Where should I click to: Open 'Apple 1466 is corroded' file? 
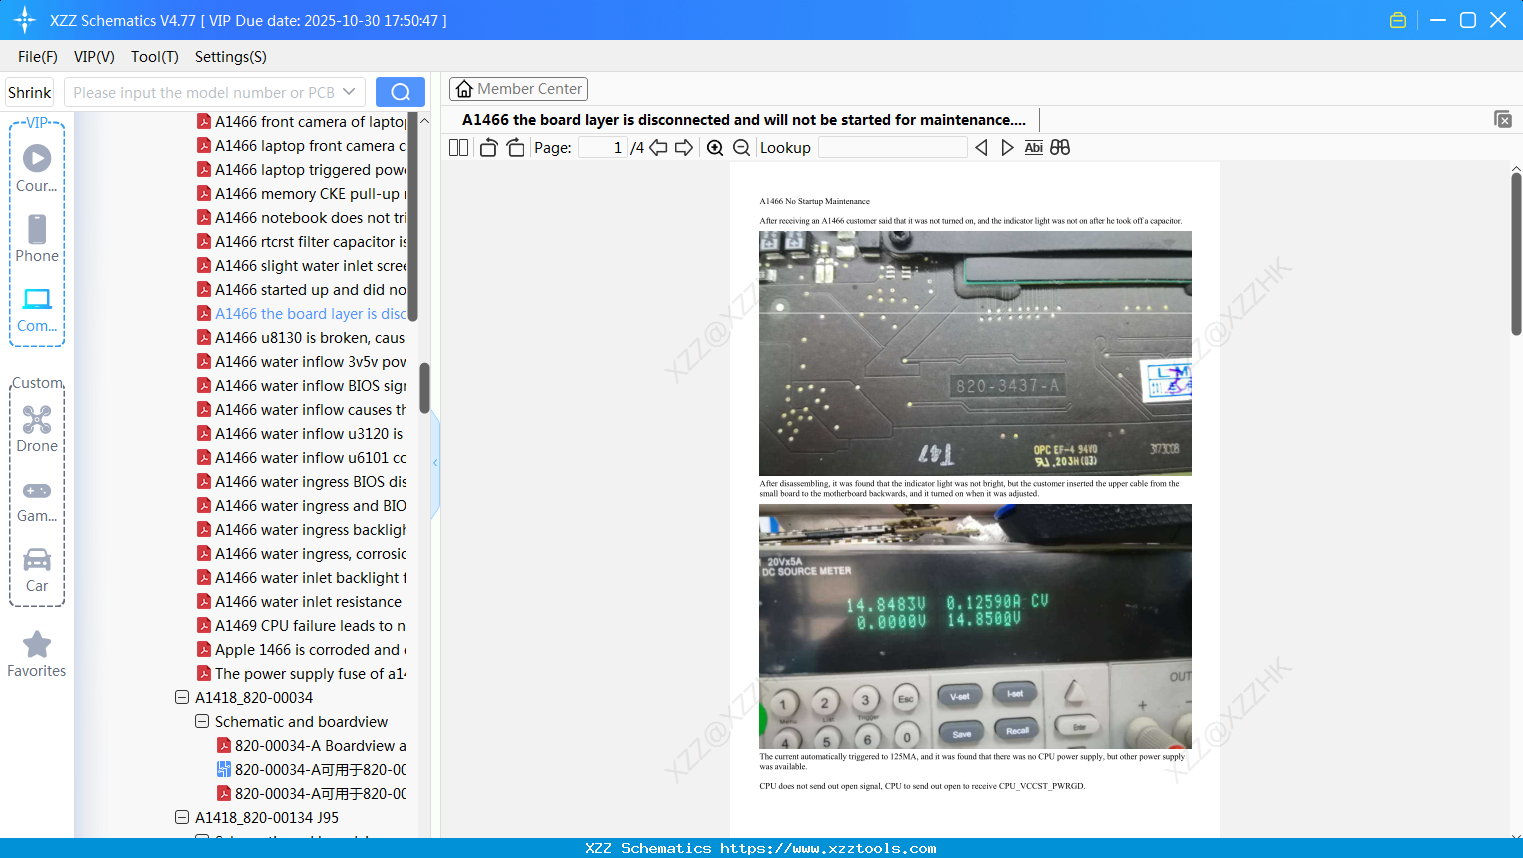click(310, 650)
